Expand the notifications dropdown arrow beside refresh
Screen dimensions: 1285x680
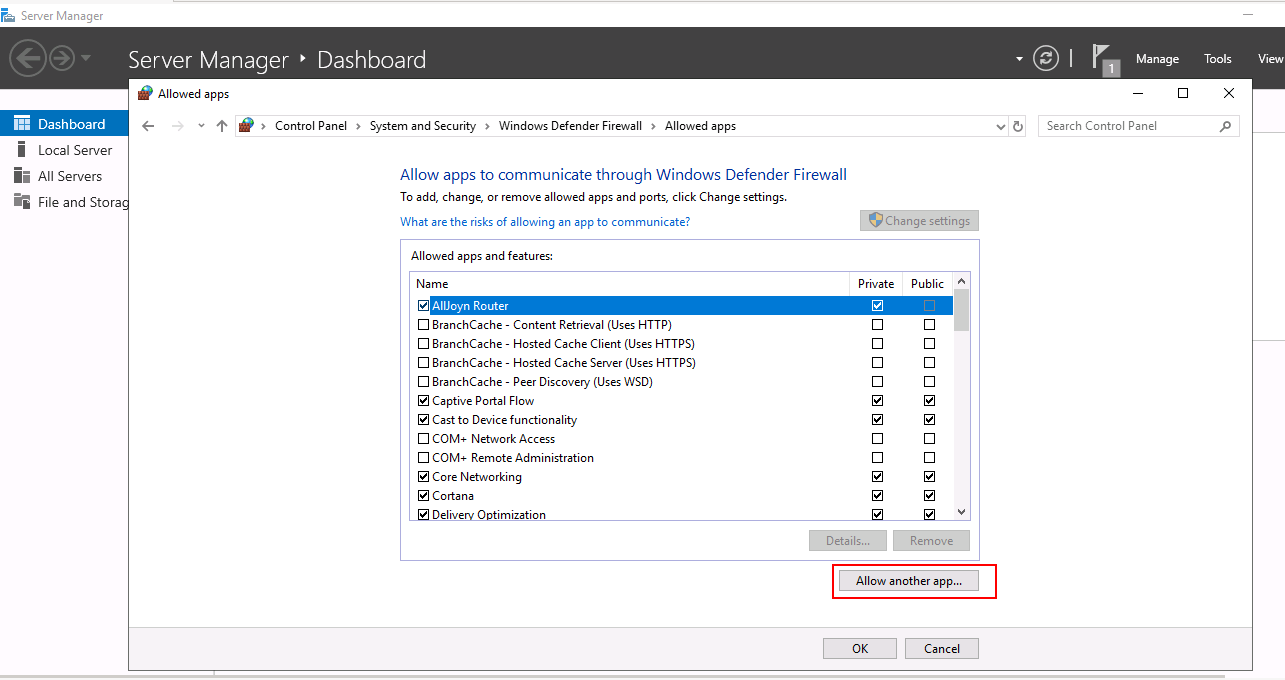1019,59
